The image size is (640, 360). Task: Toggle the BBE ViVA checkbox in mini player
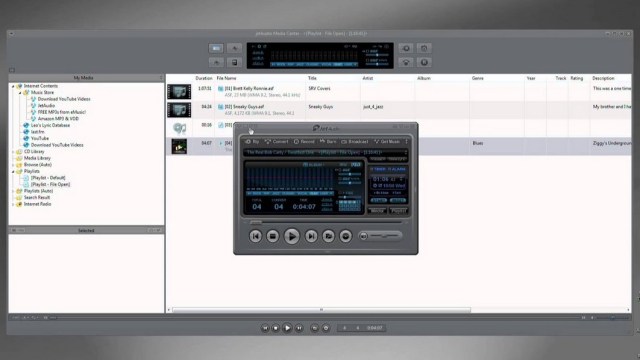[x=339, y=178]
